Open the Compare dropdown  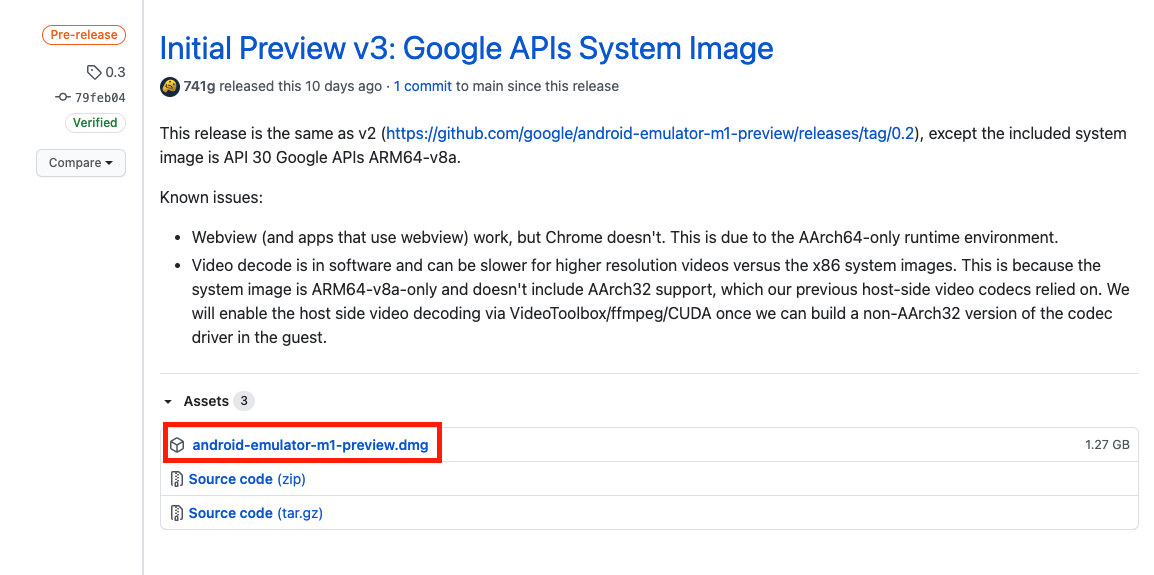click(x=81, y=163)
